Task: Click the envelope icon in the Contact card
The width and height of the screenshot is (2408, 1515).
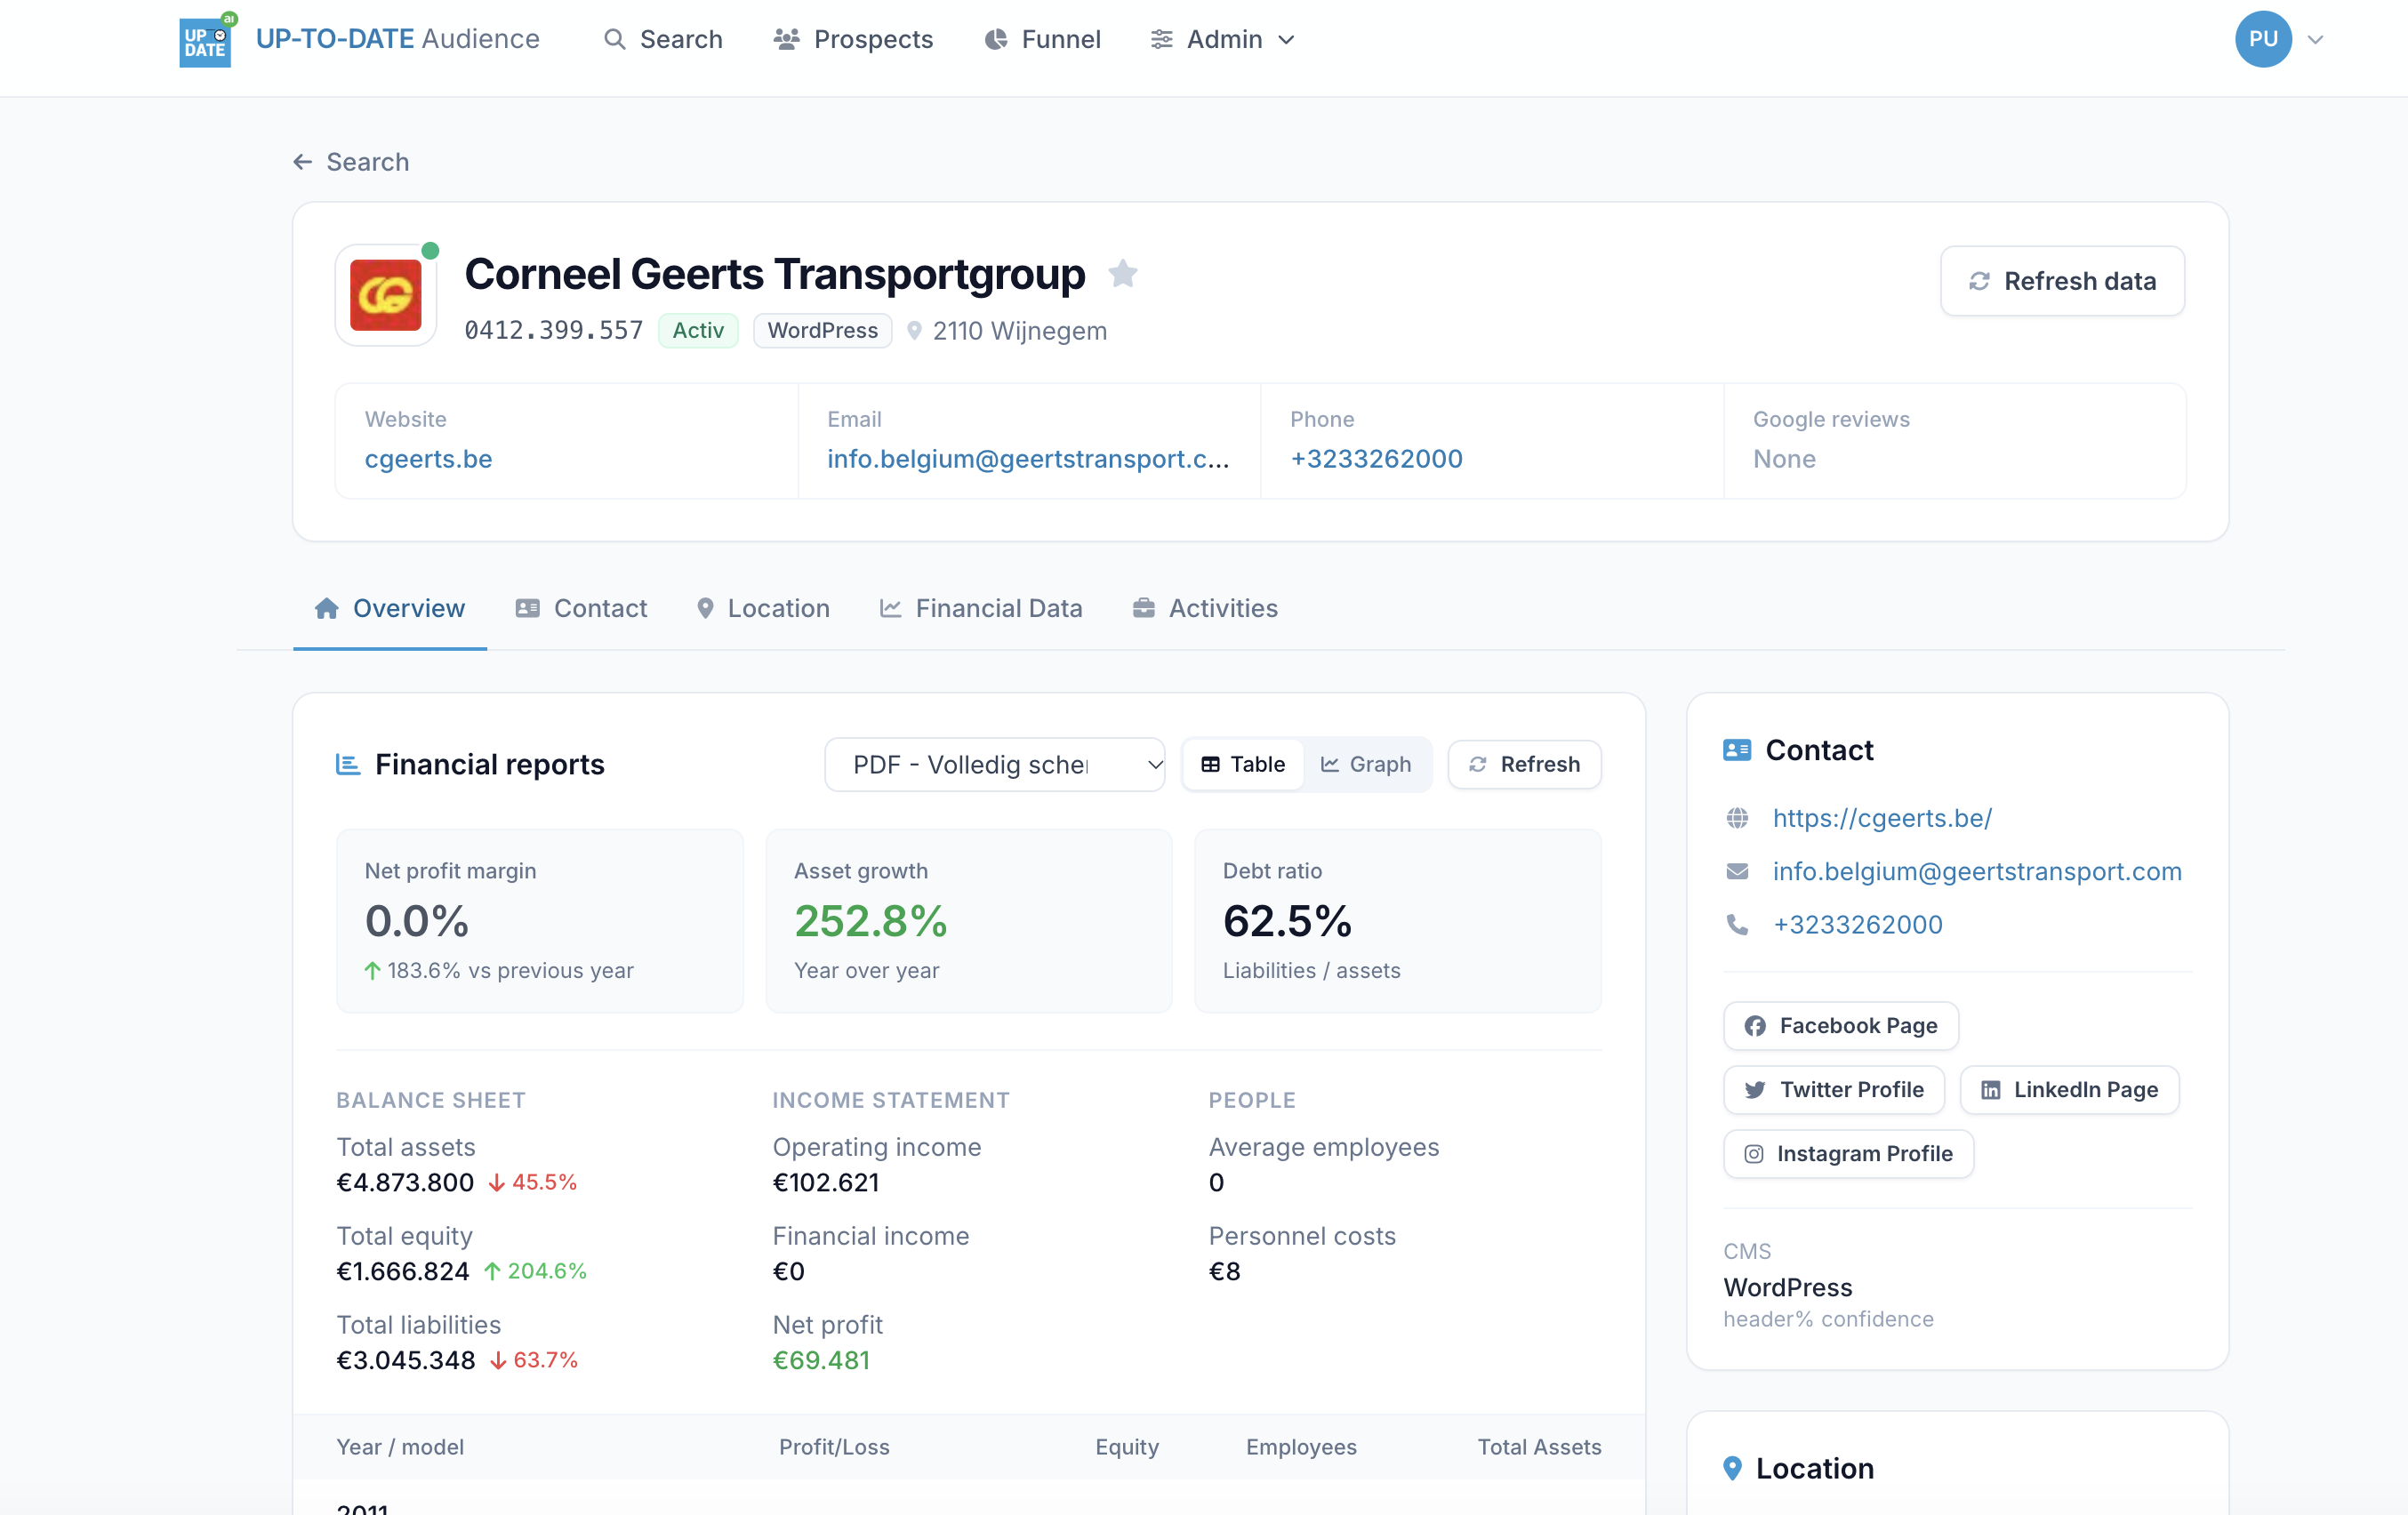Action: (x=1738, y=872)
